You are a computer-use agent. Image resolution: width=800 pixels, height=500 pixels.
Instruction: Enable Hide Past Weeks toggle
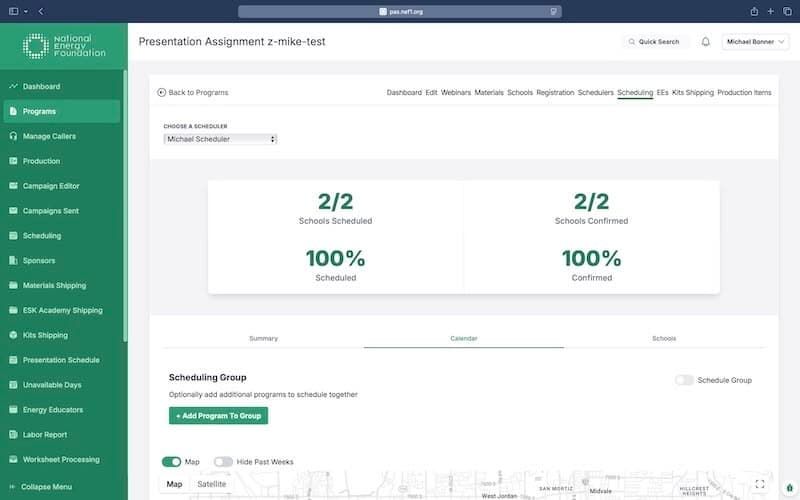pyautogui.click(x=223, y=462)
